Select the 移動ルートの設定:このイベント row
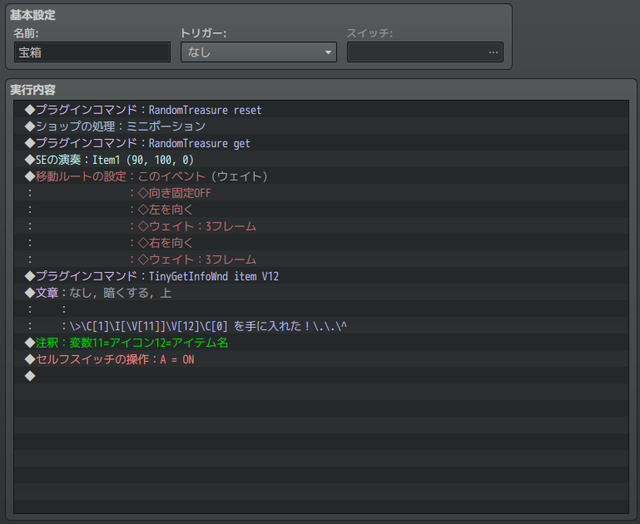 tap(321, 176)
